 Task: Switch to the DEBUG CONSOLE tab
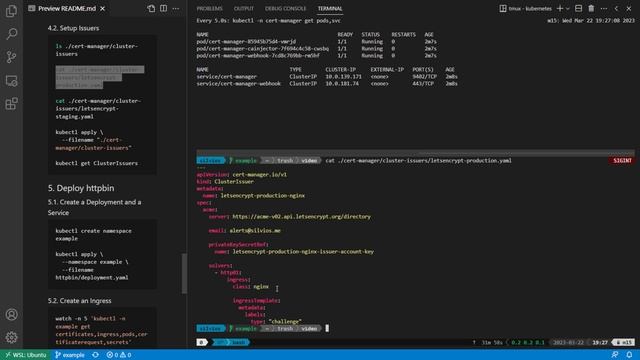[x=285, y=9]
